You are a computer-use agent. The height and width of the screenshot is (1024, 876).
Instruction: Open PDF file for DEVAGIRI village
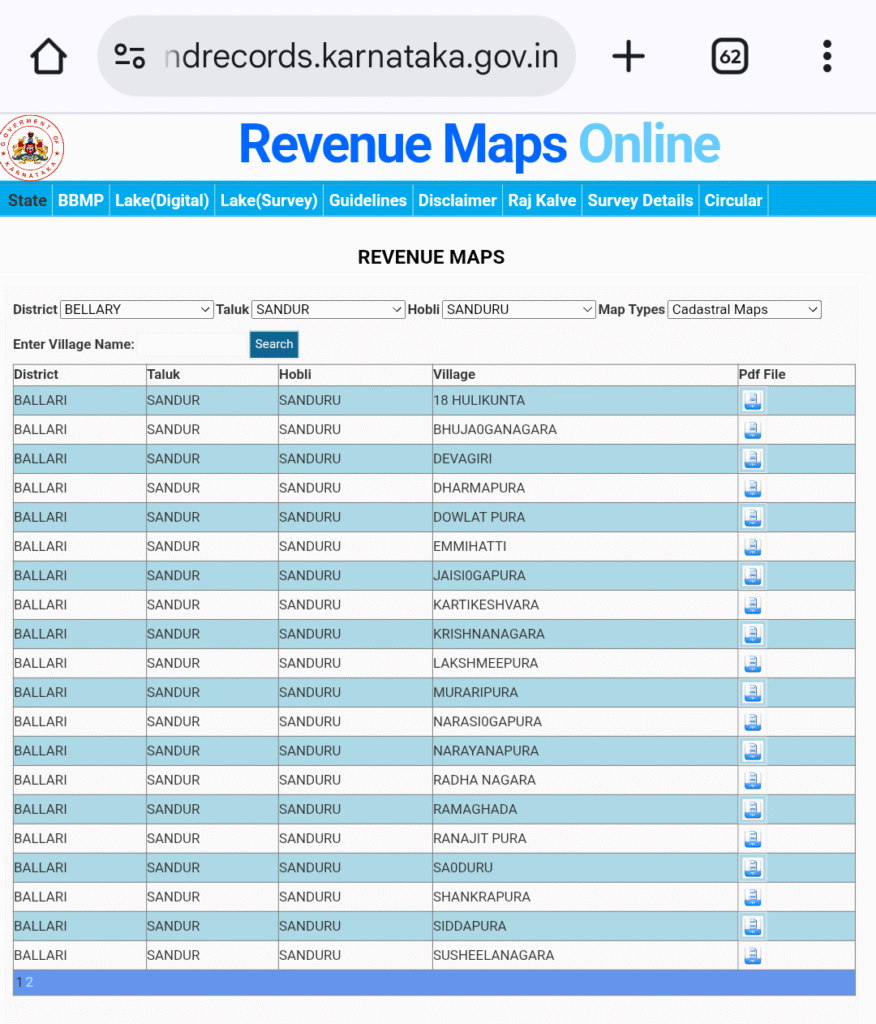pos(753,459)
